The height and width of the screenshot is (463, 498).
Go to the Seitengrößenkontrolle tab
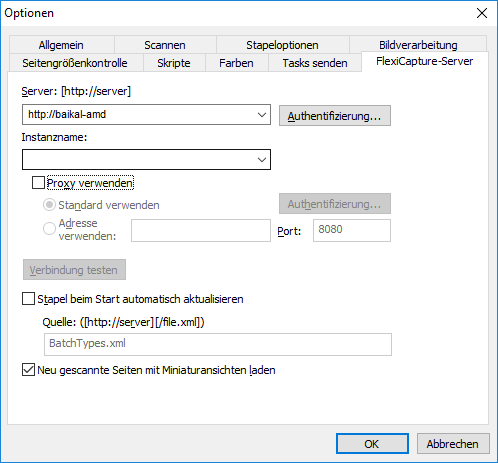(x=75, y=63)
